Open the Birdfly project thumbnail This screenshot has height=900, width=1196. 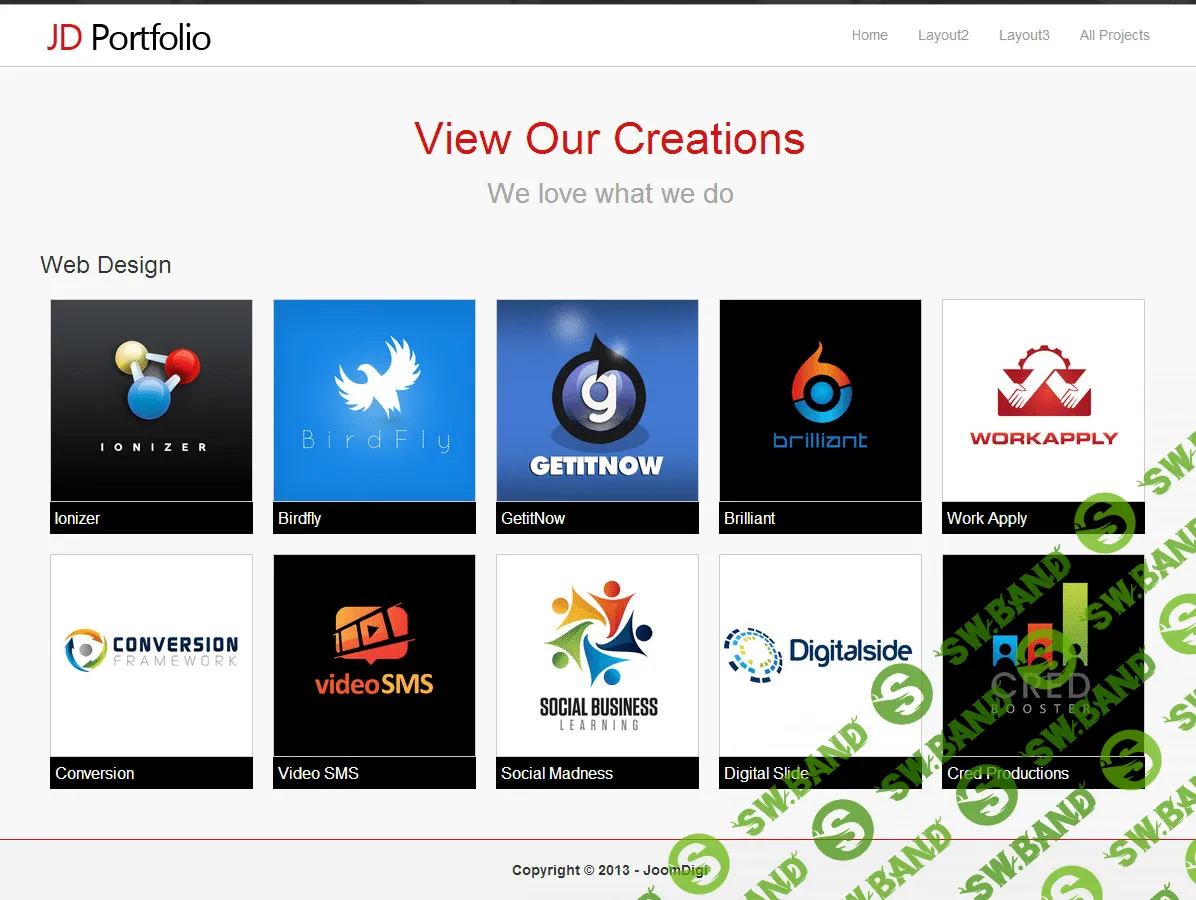click(374, 400)
